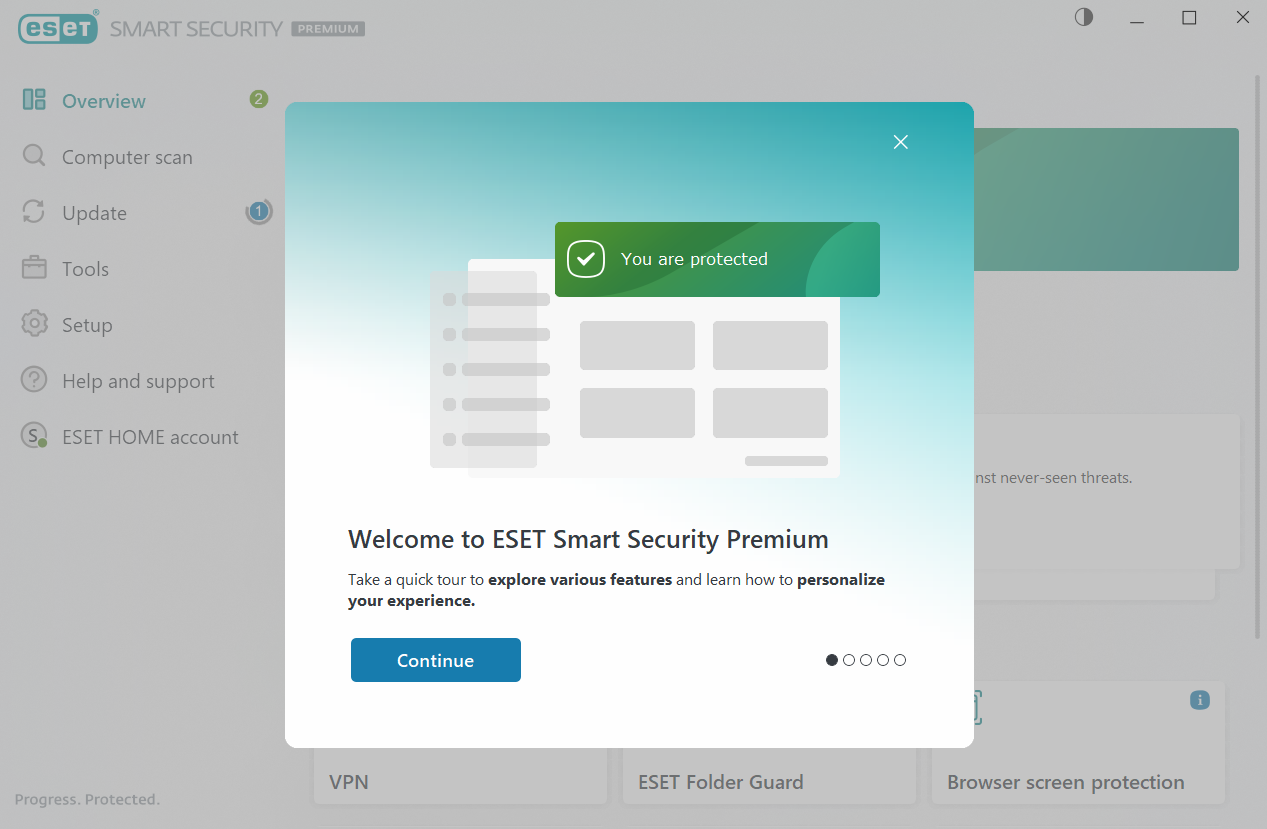The image size is (1267, 829).
Task: Select the Overview sidebar icon
Action: pos(34,100)
